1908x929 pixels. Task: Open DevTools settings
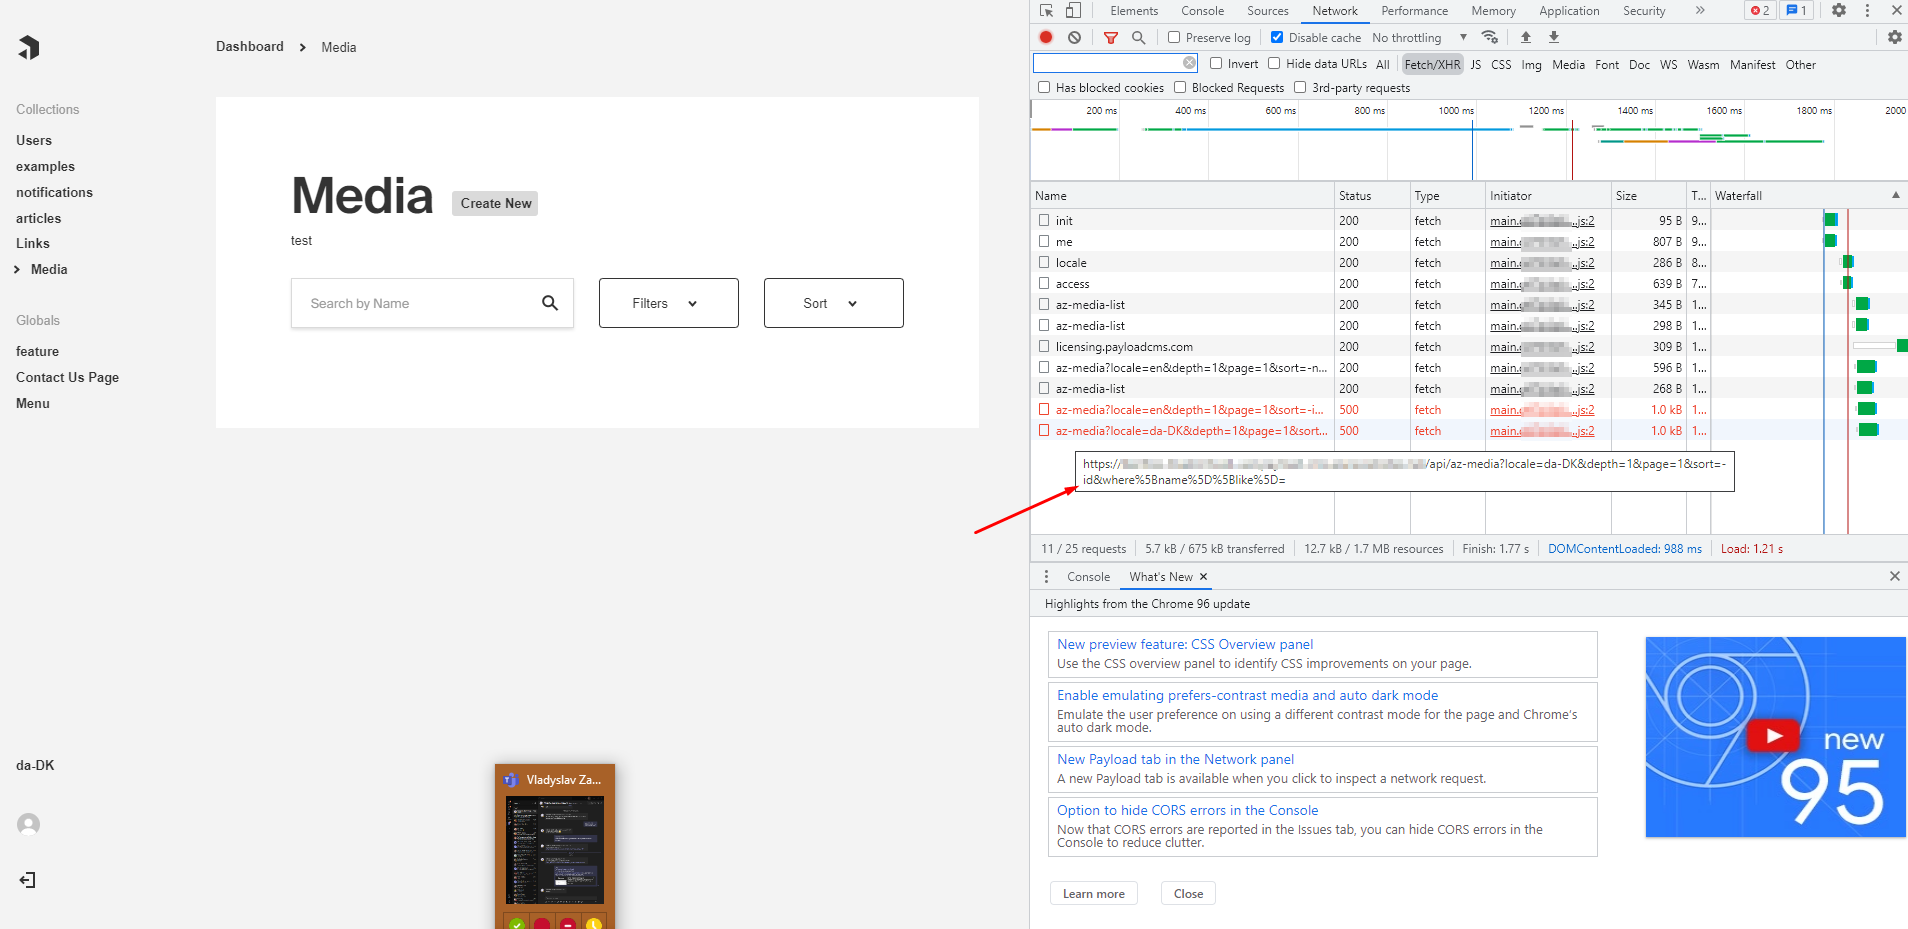tap(1839, 11)
